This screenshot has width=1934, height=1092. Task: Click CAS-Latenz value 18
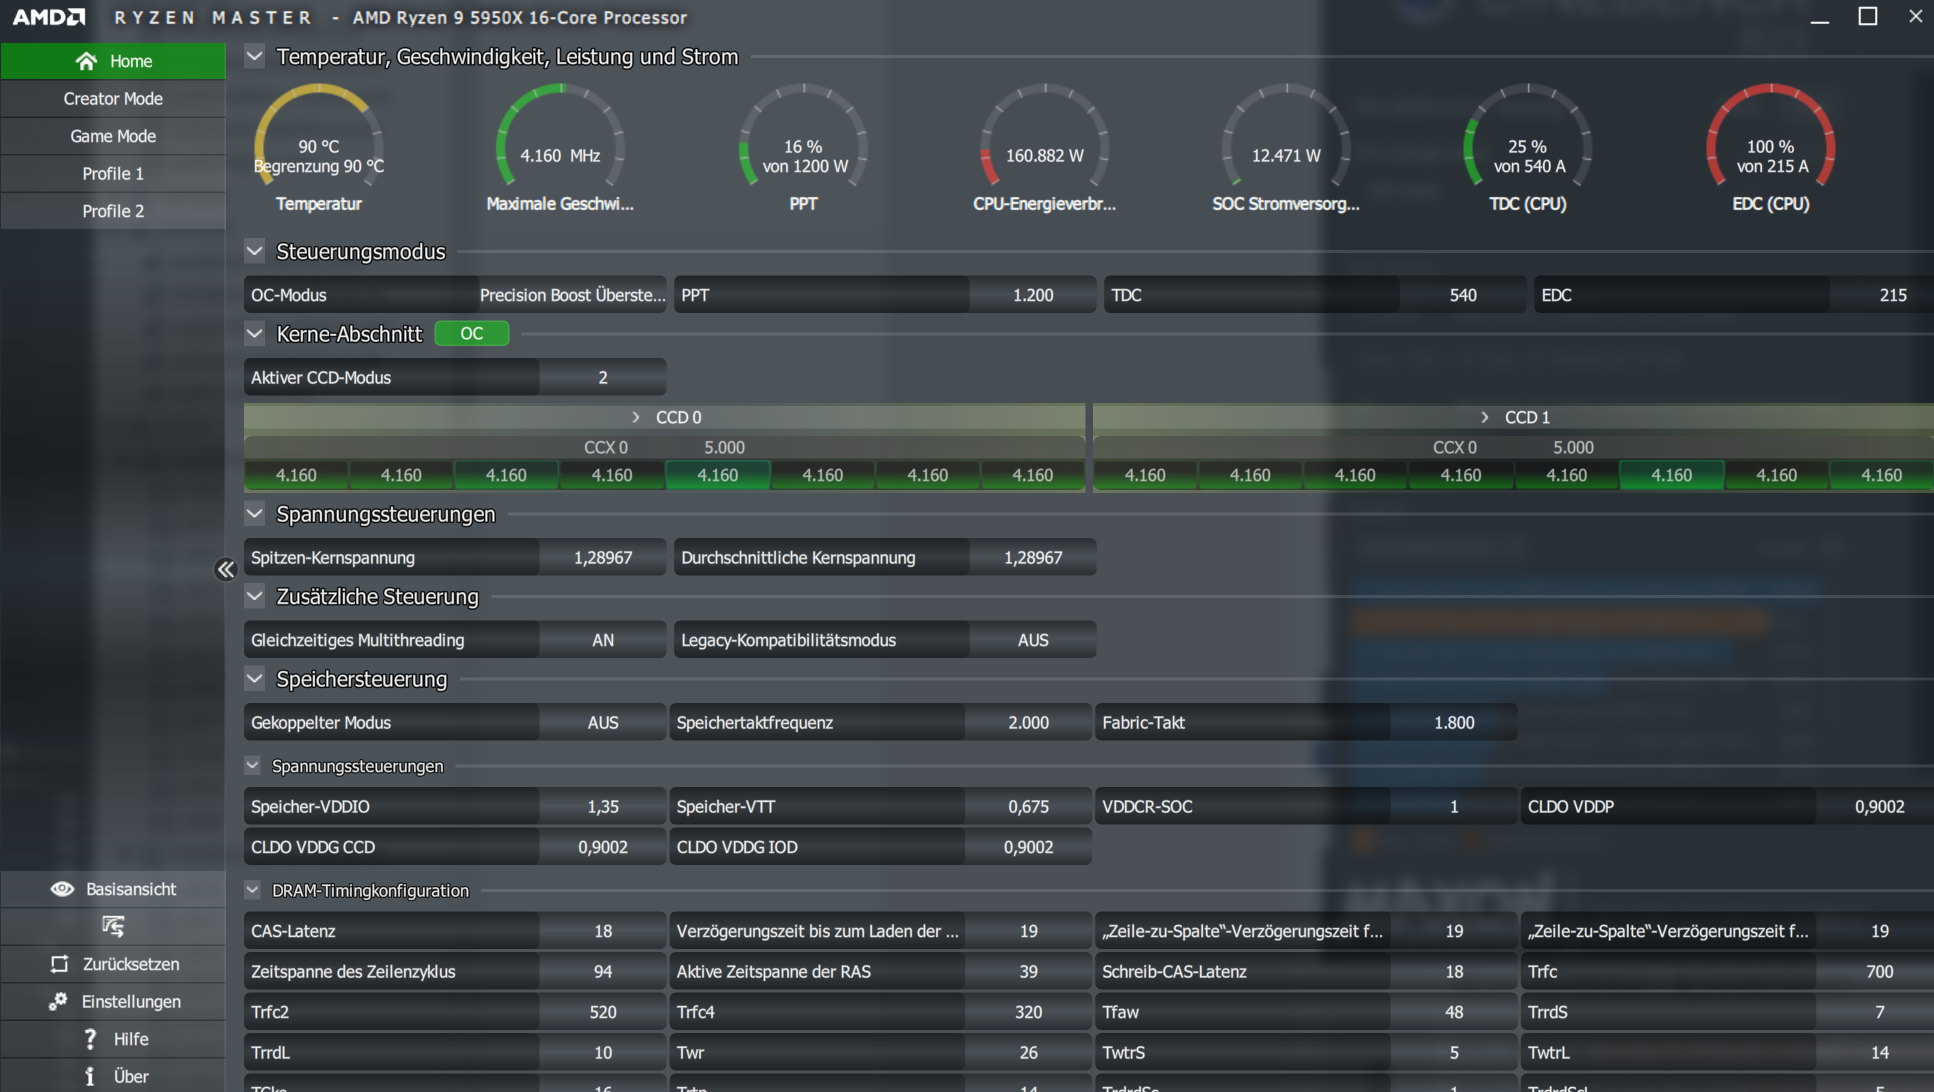tap(603, 931)
